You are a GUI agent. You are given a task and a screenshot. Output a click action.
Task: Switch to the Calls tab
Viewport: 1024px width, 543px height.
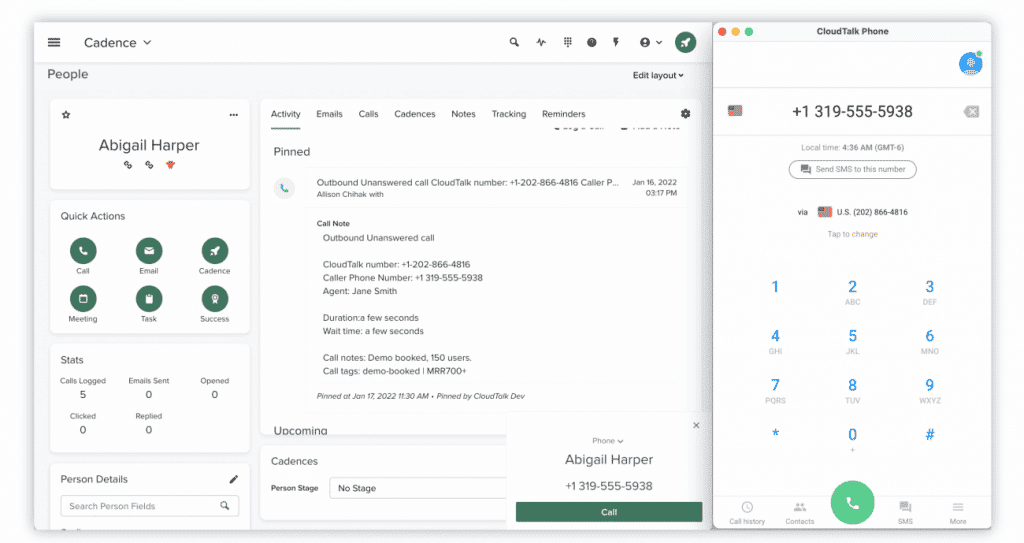(x=368, y=114)
